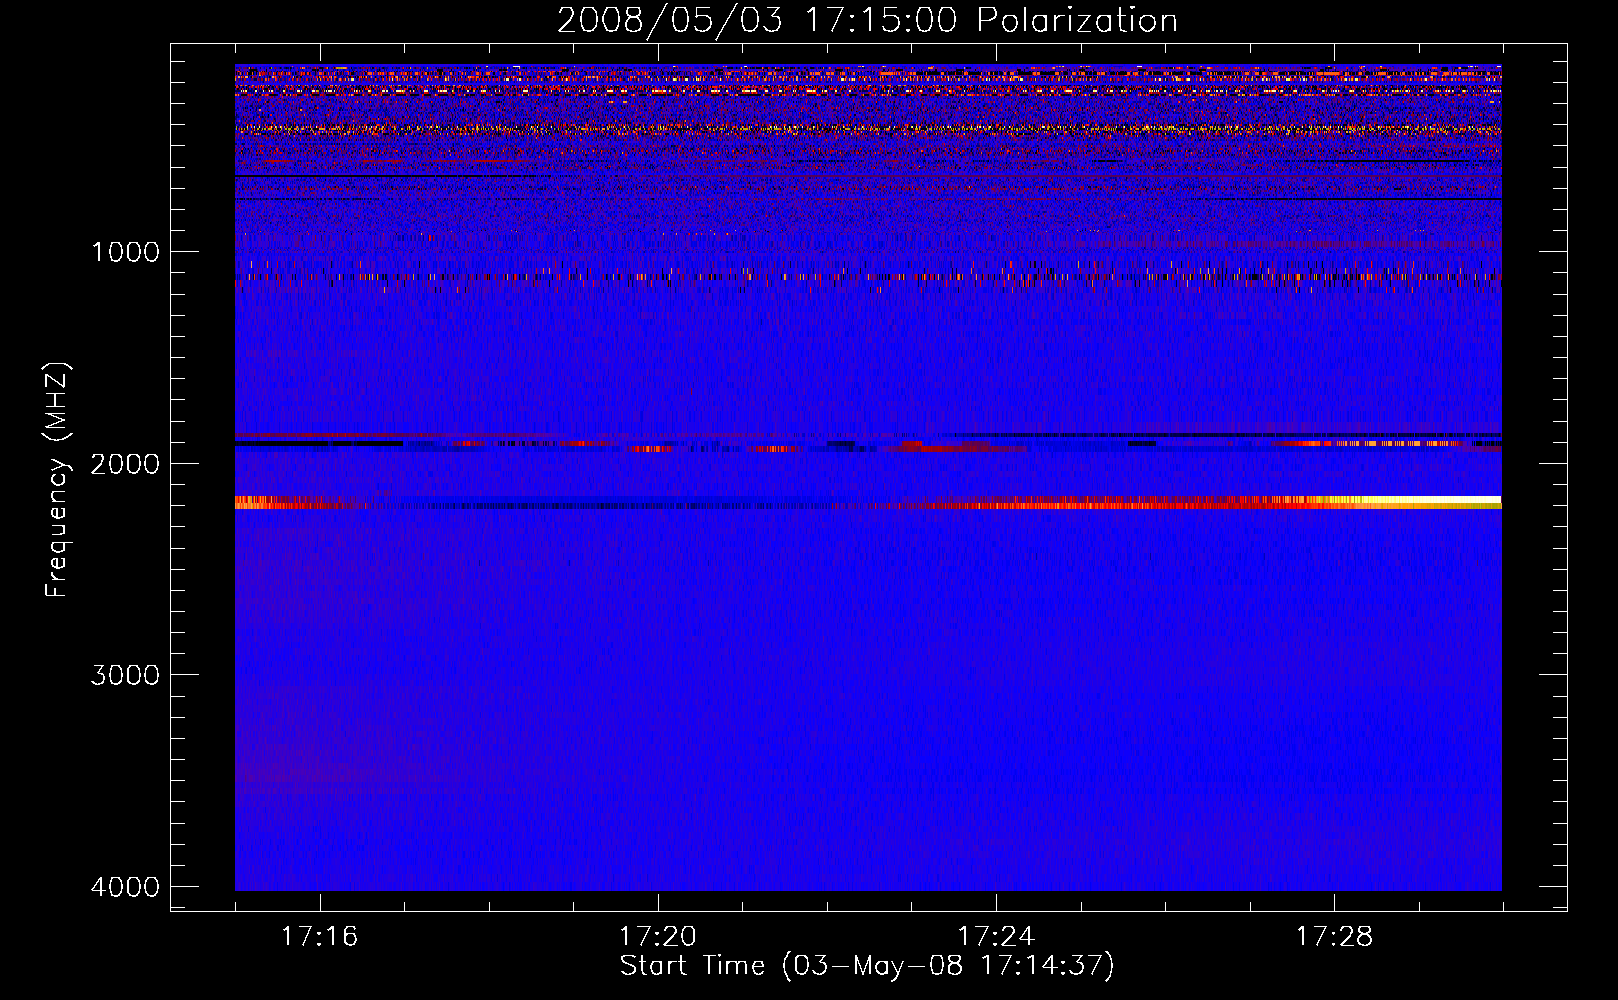Click the plot title '2008/05/03 17:15:00 Polarization'

coord(867,21)
